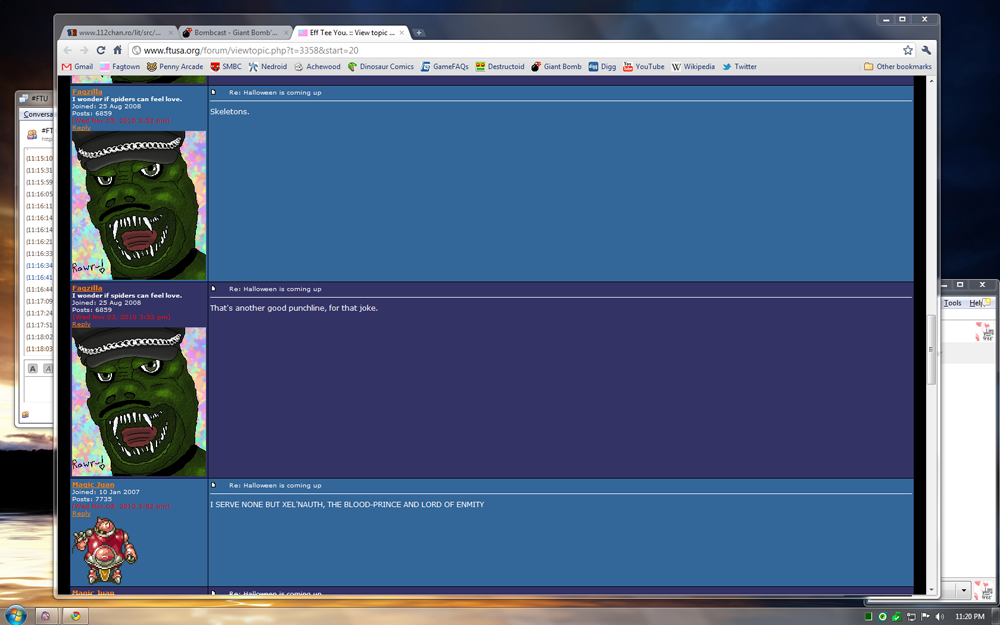The height and width of the screenshot is (625, 1000).
Task: Open the Achewood bookmark
Action: (317, 66)
